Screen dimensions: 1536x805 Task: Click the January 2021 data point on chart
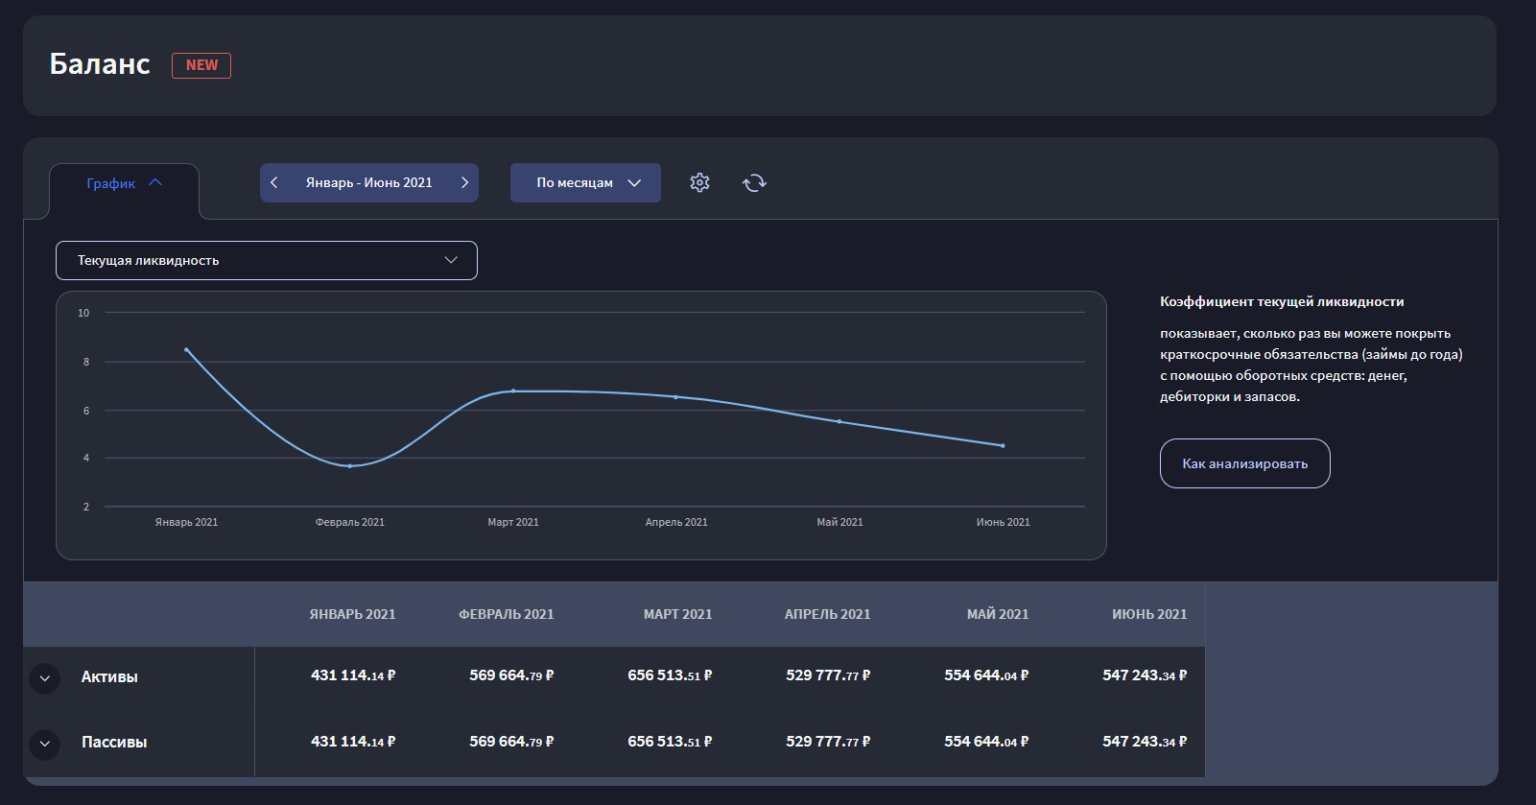(186, 349)
